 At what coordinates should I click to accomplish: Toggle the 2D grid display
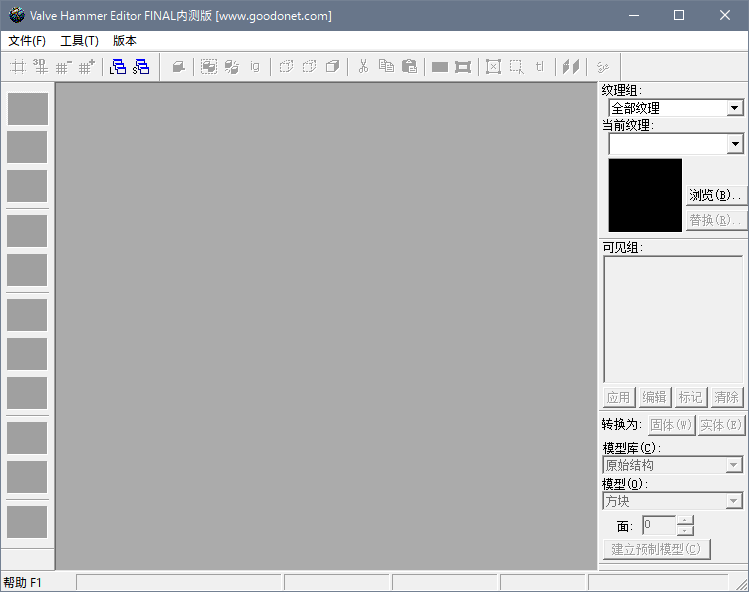pyautogui.click(x=18, y=66)
